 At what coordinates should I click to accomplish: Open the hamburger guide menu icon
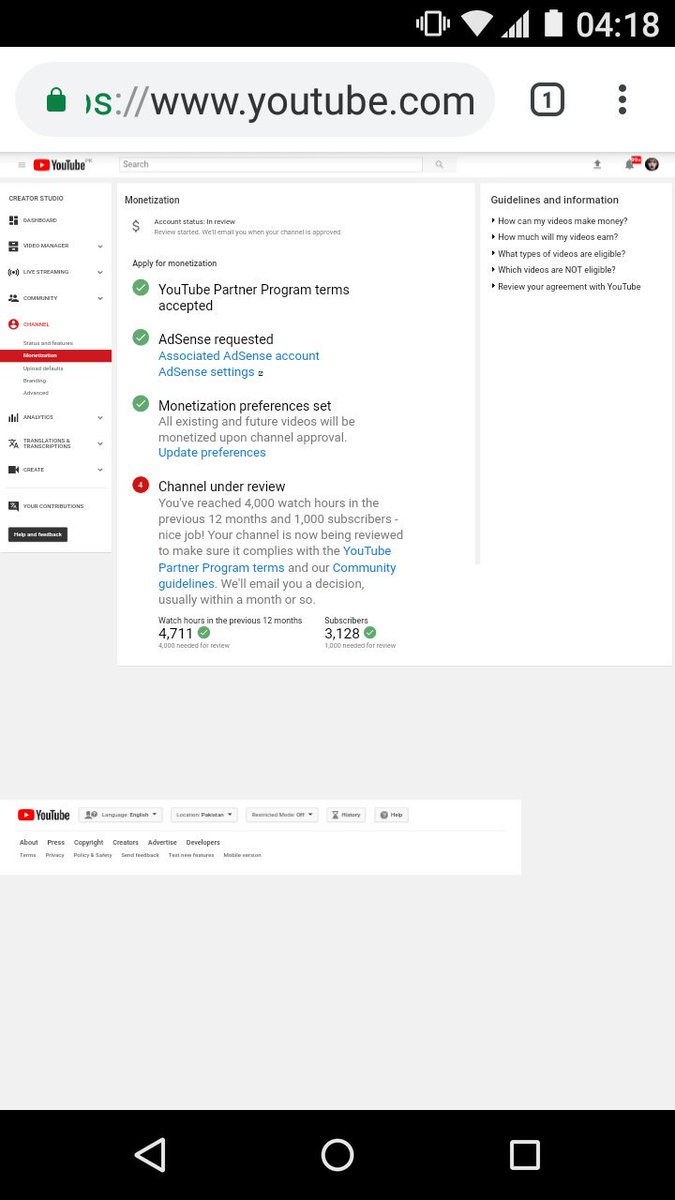22,165
